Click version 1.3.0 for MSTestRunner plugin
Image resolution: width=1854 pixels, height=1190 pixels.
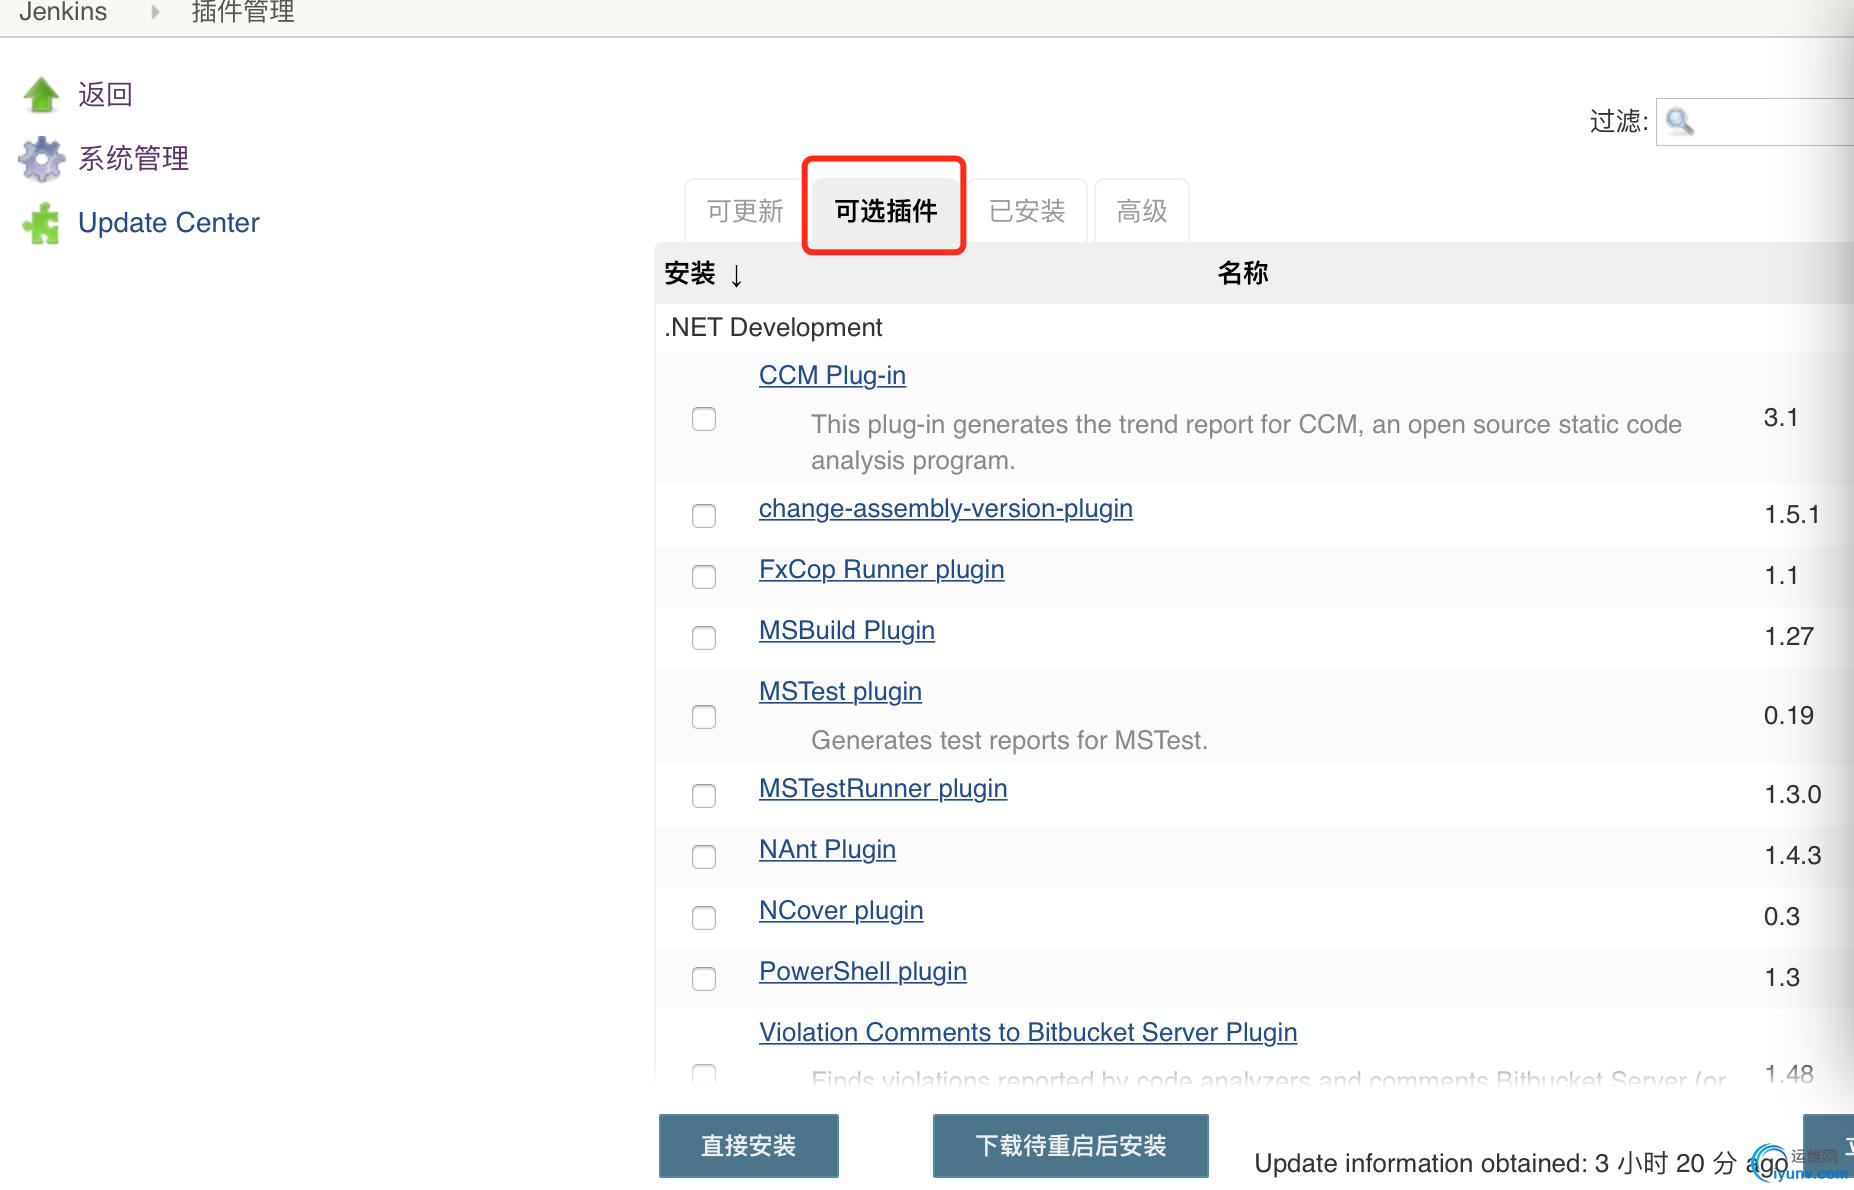coord(1793,795)
